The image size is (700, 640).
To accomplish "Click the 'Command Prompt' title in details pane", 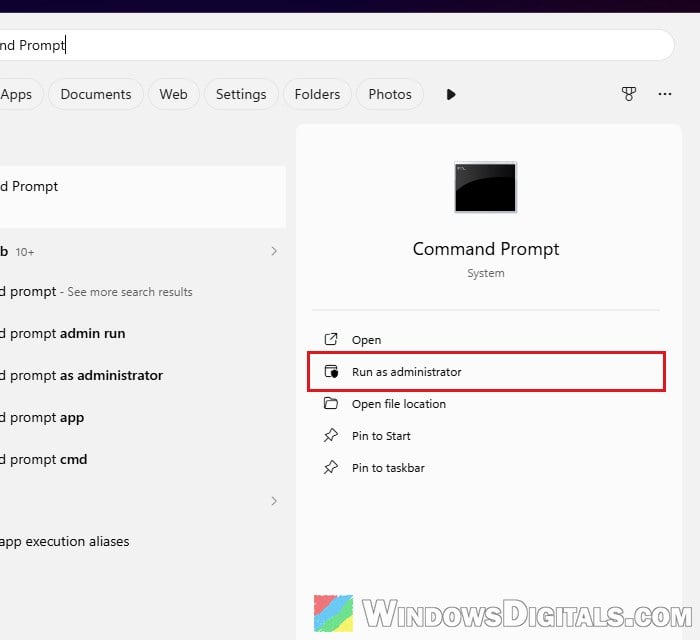I will click(486, 249).
